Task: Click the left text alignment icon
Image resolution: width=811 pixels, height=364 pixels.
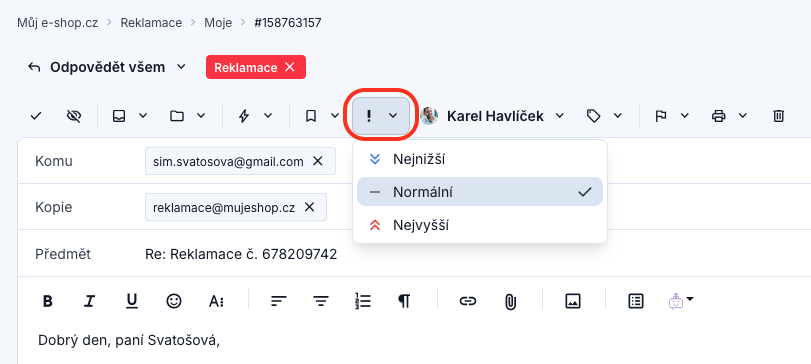Action: point(279,301)
